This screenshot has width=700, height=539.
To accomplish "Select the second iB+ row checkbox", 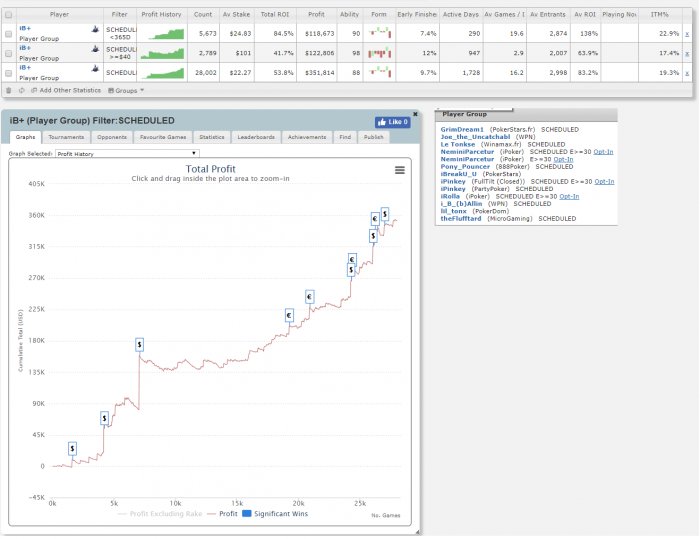I will click(9, 52).
